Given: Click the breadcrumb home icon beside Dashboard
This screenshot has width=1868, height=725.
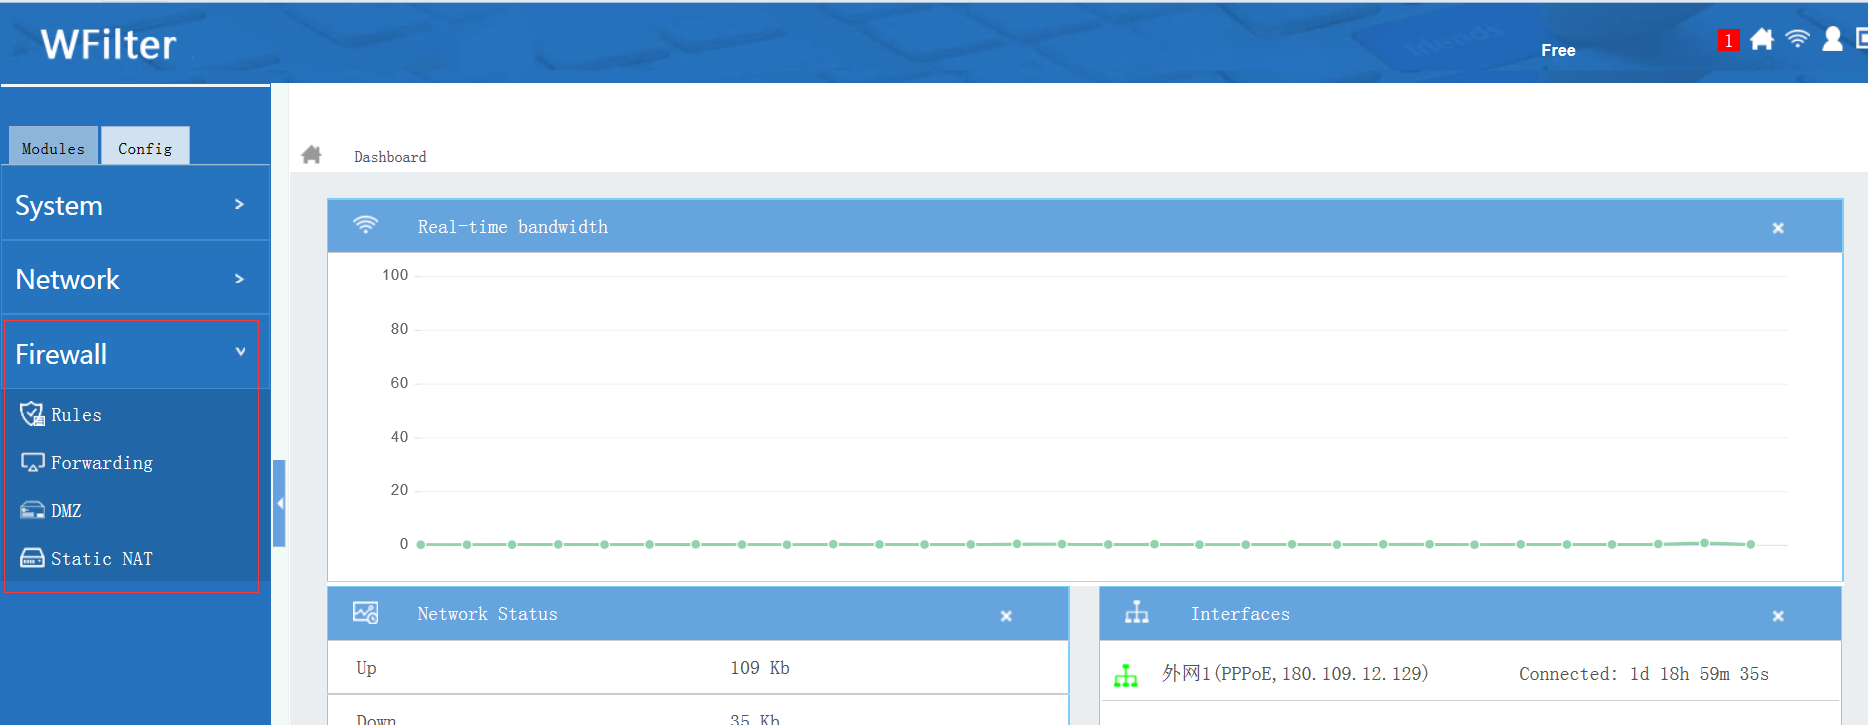Looking at the screenshot, I should [x=312, y=155].
